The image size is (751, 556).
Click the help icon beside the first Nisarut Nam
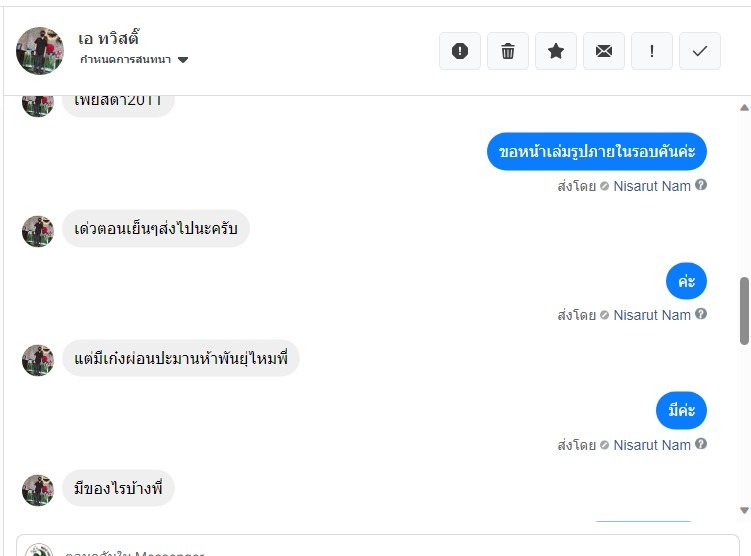click(702, 185)
